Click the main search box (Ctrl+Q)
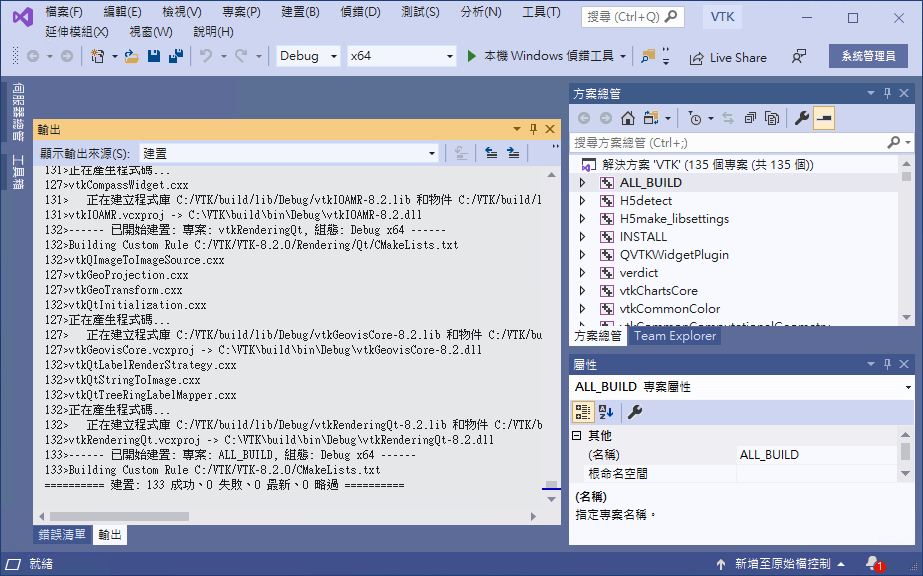Image resolution: width=923 pixels, height=576 pixels. 632,17
